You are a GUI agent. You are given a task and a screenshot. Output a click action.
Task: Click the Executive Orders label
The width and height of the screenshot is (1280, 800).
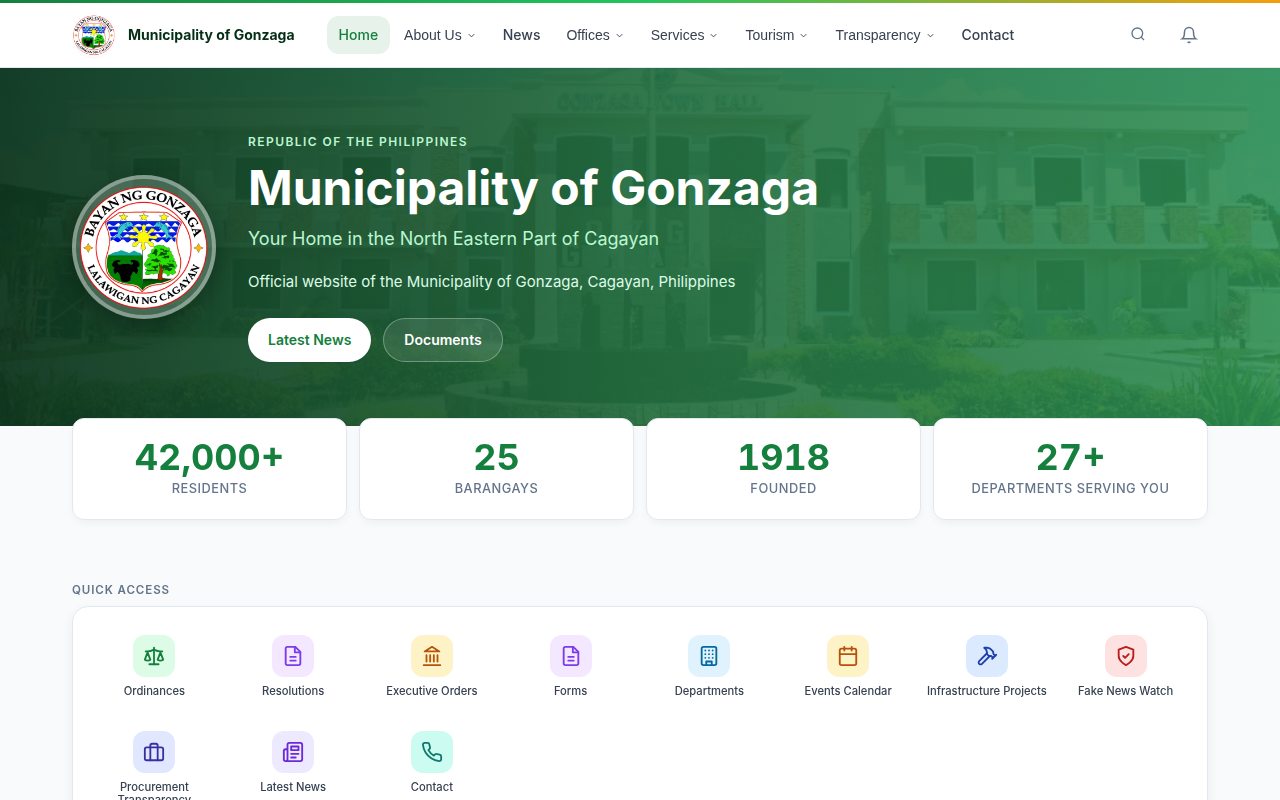[x=432, y=691]
